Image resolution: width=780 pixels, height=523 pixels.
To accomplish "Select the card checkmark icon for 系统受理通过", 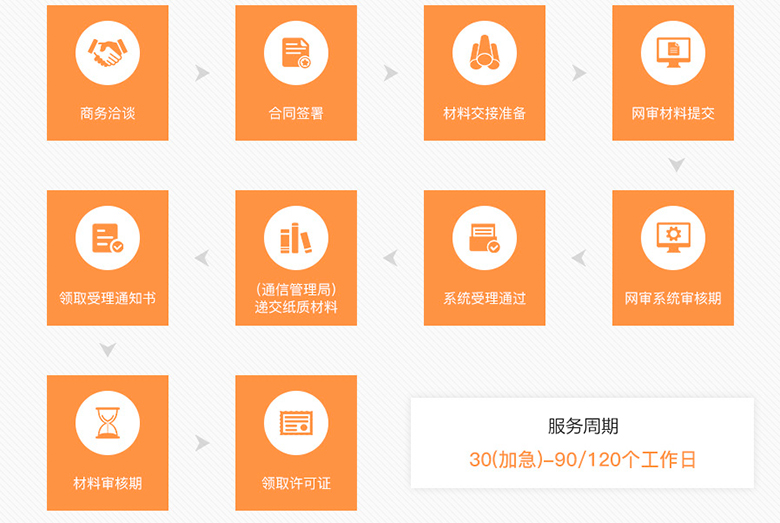I will 484,237.
